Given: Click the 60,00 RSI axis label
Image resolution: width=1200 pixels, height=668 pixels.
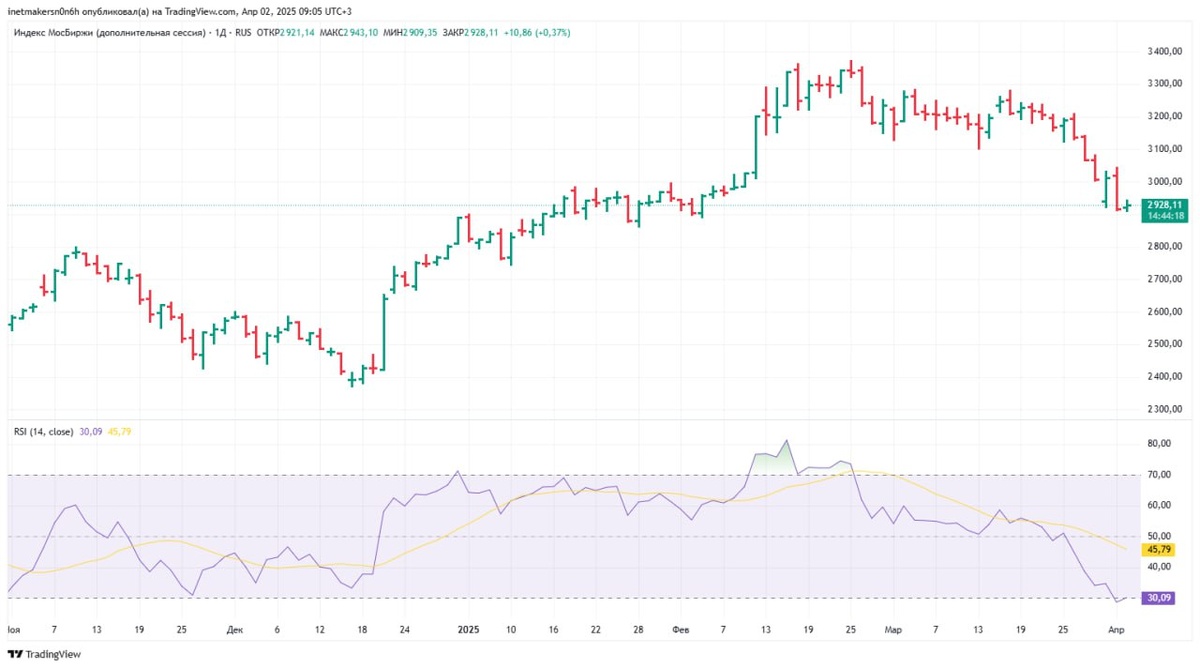Looking at the screenshot, I should [1159, 506].
